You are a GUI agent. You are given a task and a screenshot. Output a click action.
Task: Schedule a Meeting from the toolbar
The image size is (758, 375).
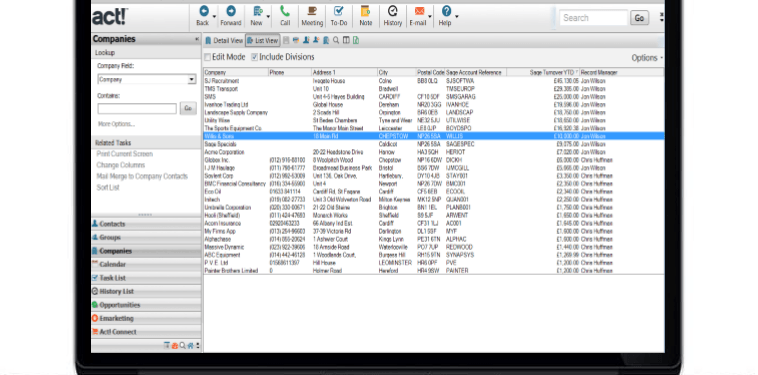pos(312,16)
